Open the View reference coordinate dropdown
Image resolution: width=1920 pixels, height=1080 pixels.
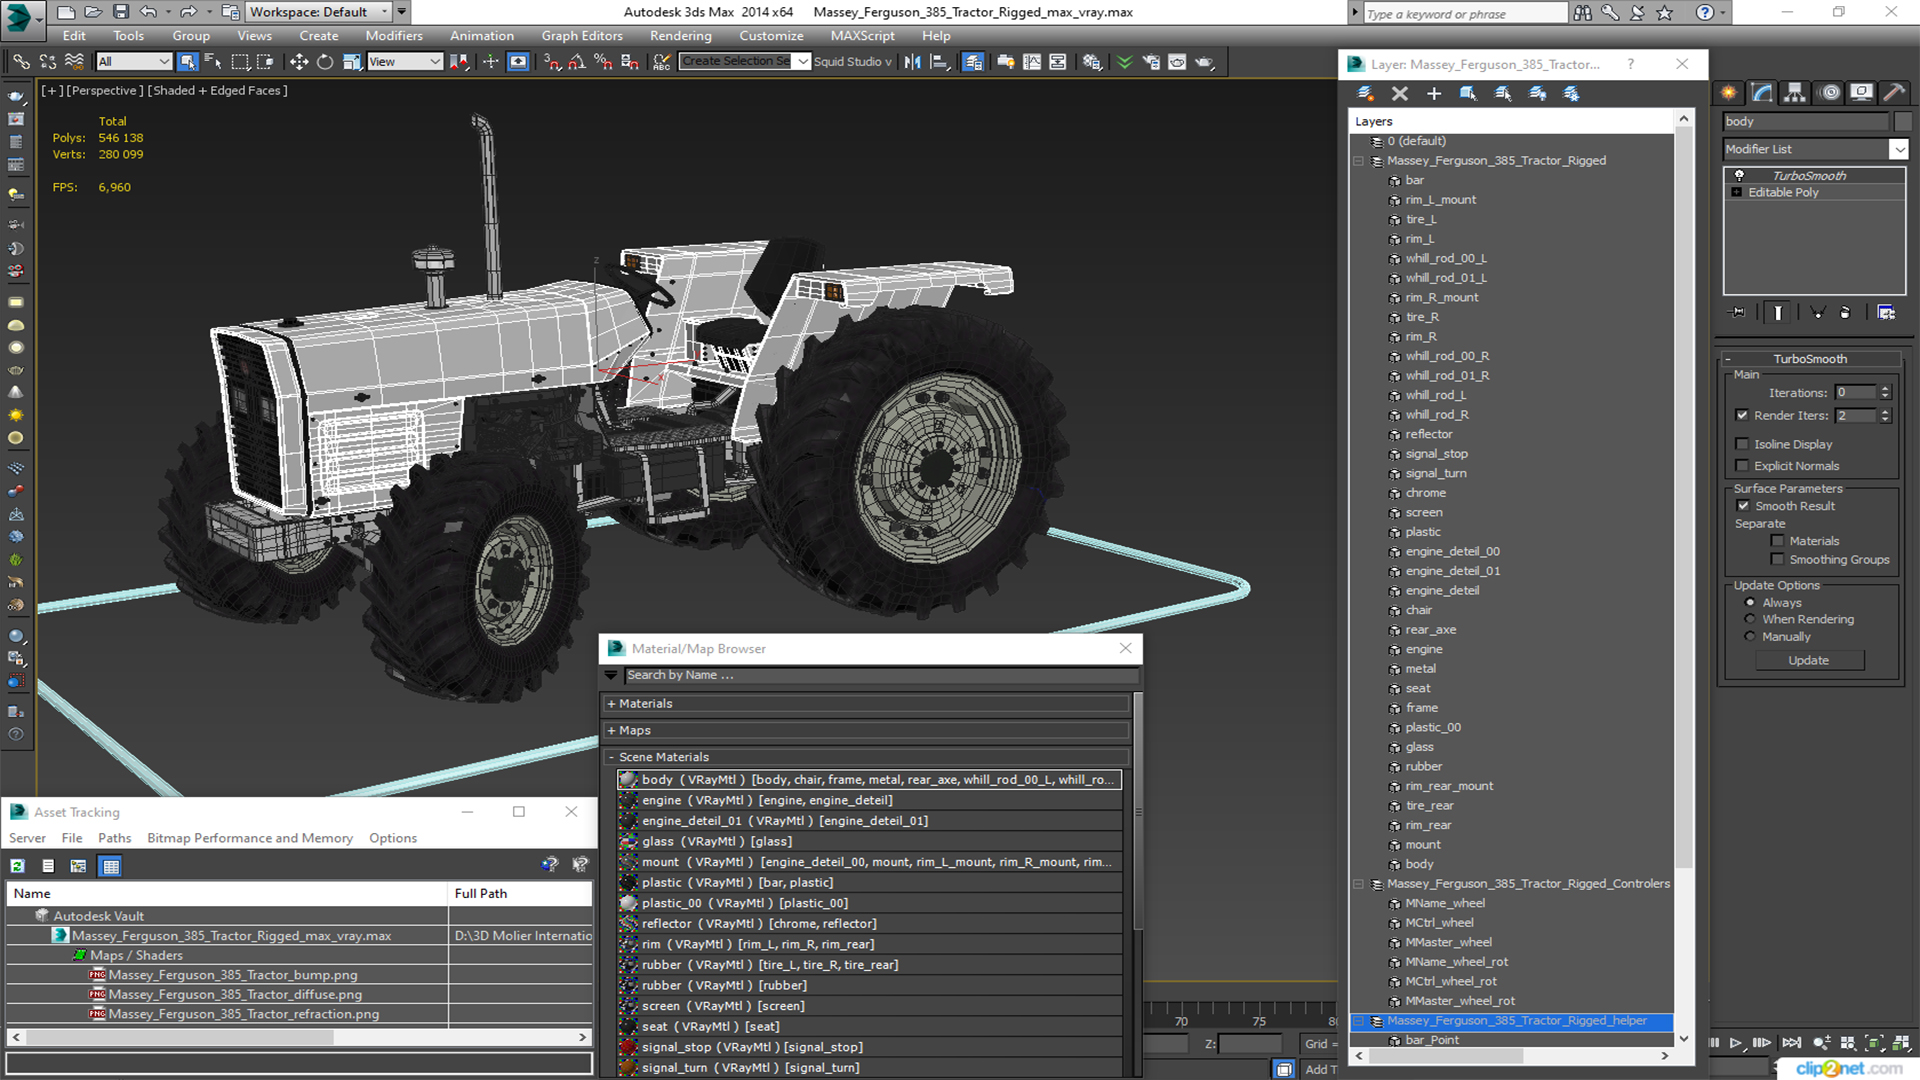[405, 62]
